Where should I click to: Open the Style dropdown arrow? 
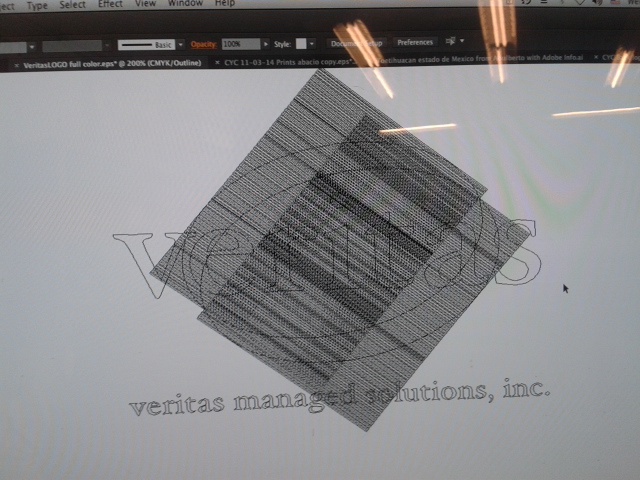(312, 43)
